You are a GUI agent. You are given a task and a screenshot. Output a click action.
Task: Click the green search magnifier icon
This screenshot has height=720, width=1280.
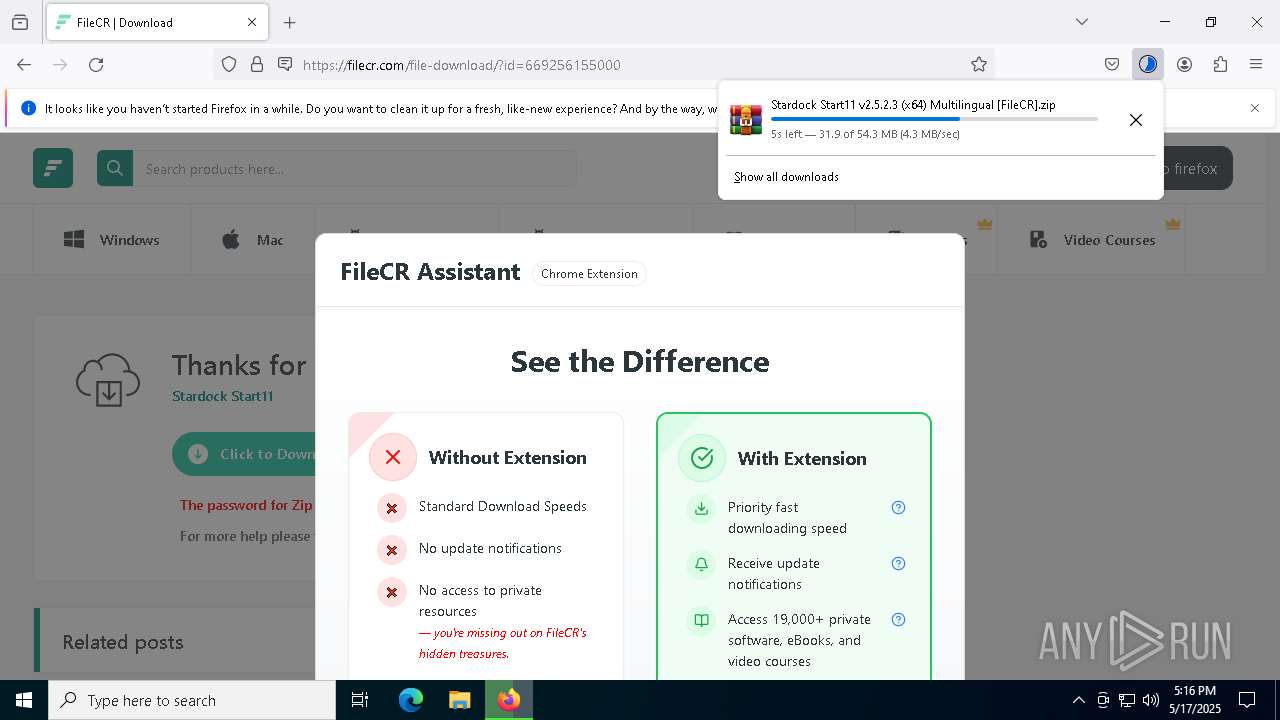(115, 168)
